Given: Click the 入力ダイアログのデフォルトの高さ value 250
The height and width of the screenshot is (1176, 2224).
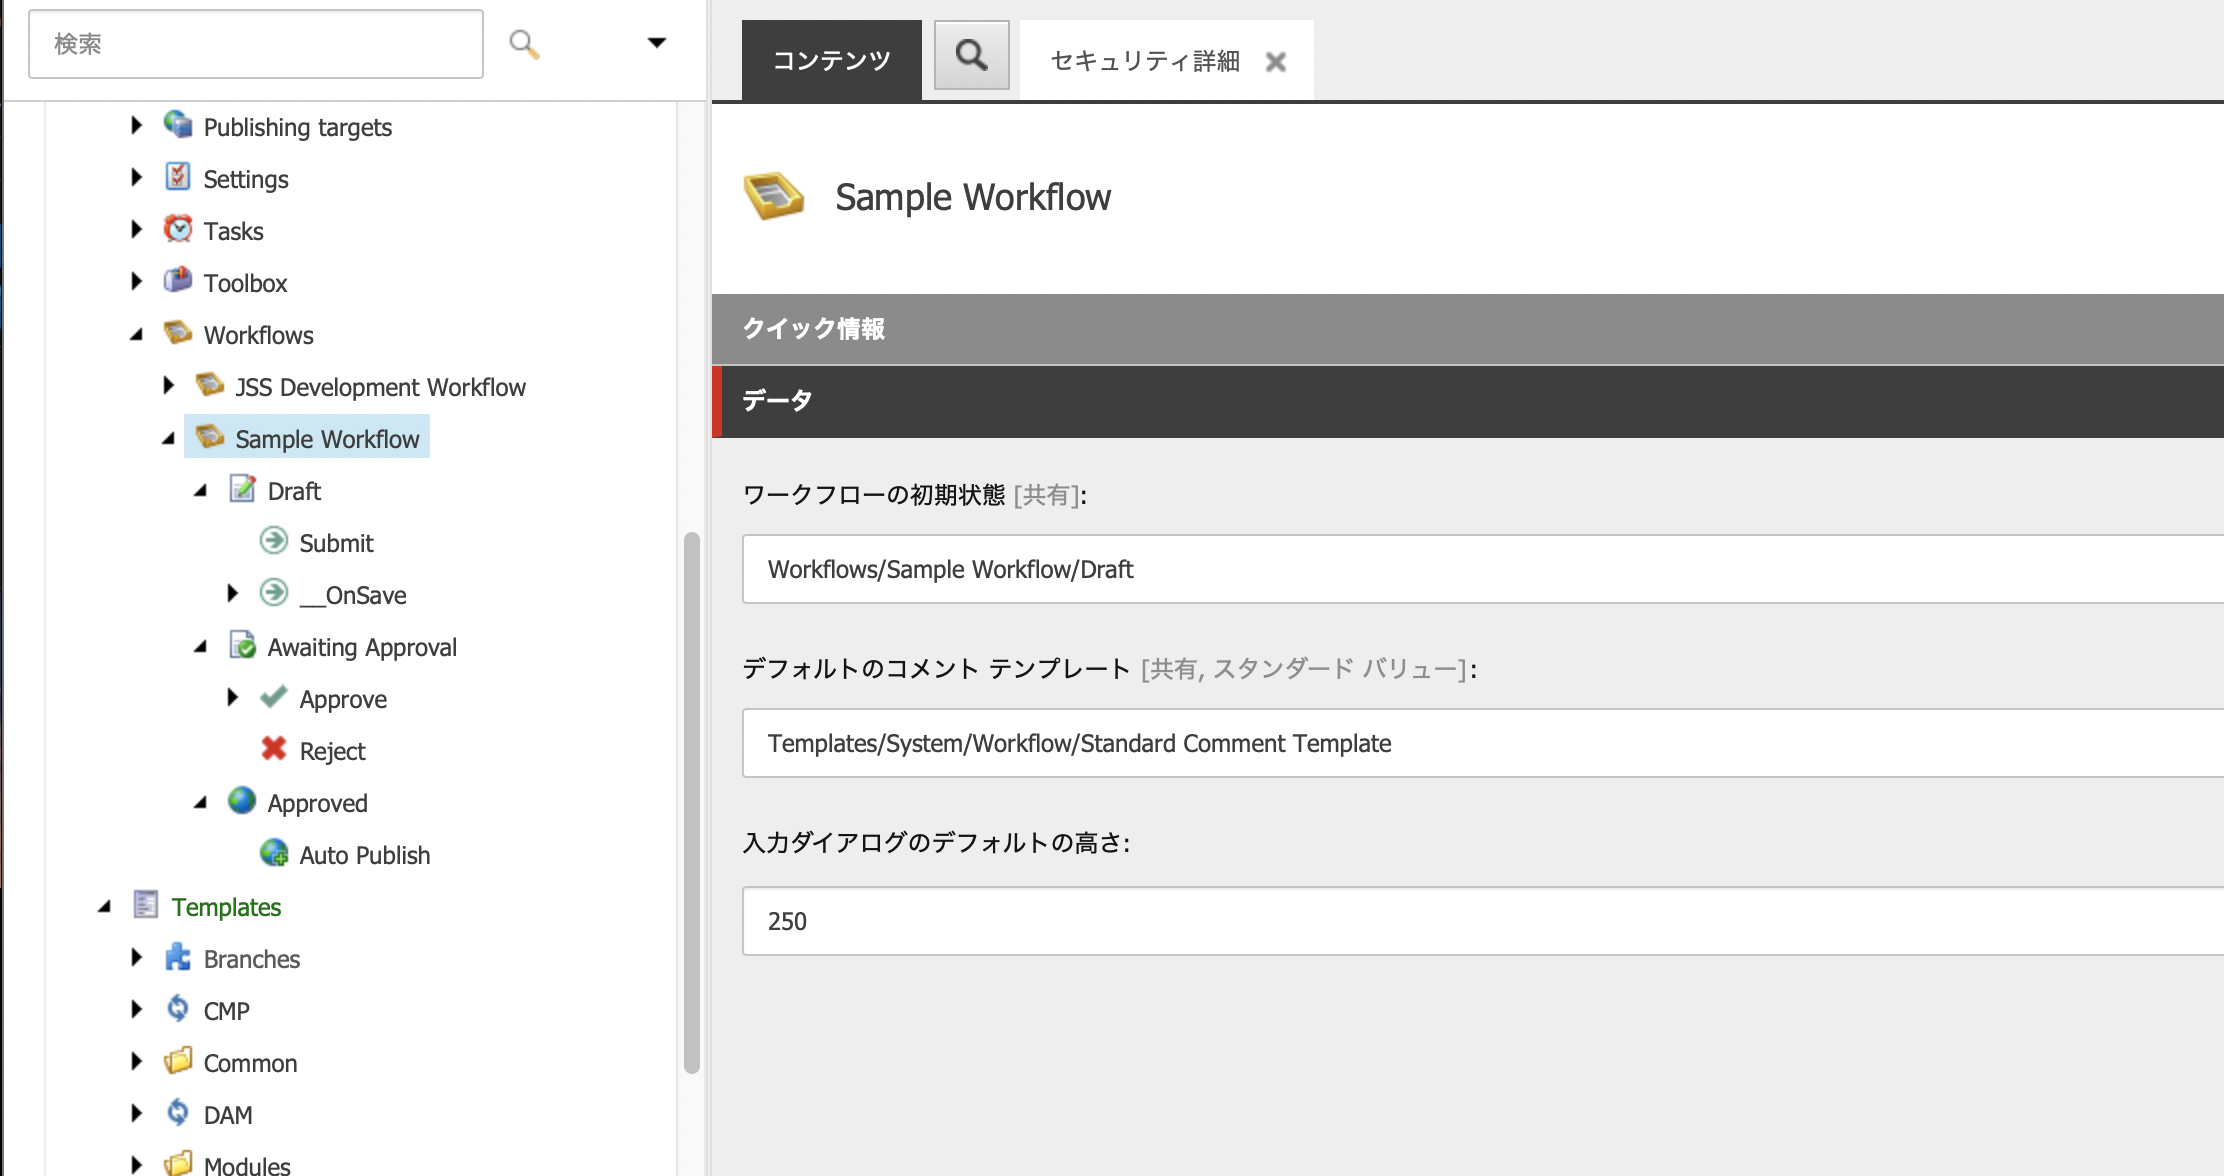Looking at the screenshot, I should pos(787,920).
